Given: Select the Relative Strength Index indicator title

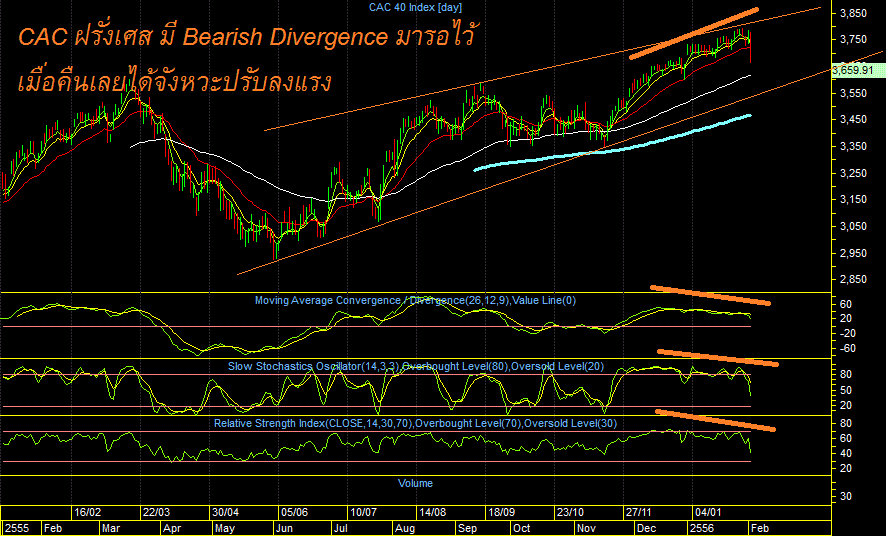Looking at the screenshot, I should click(x=415, y=424).
